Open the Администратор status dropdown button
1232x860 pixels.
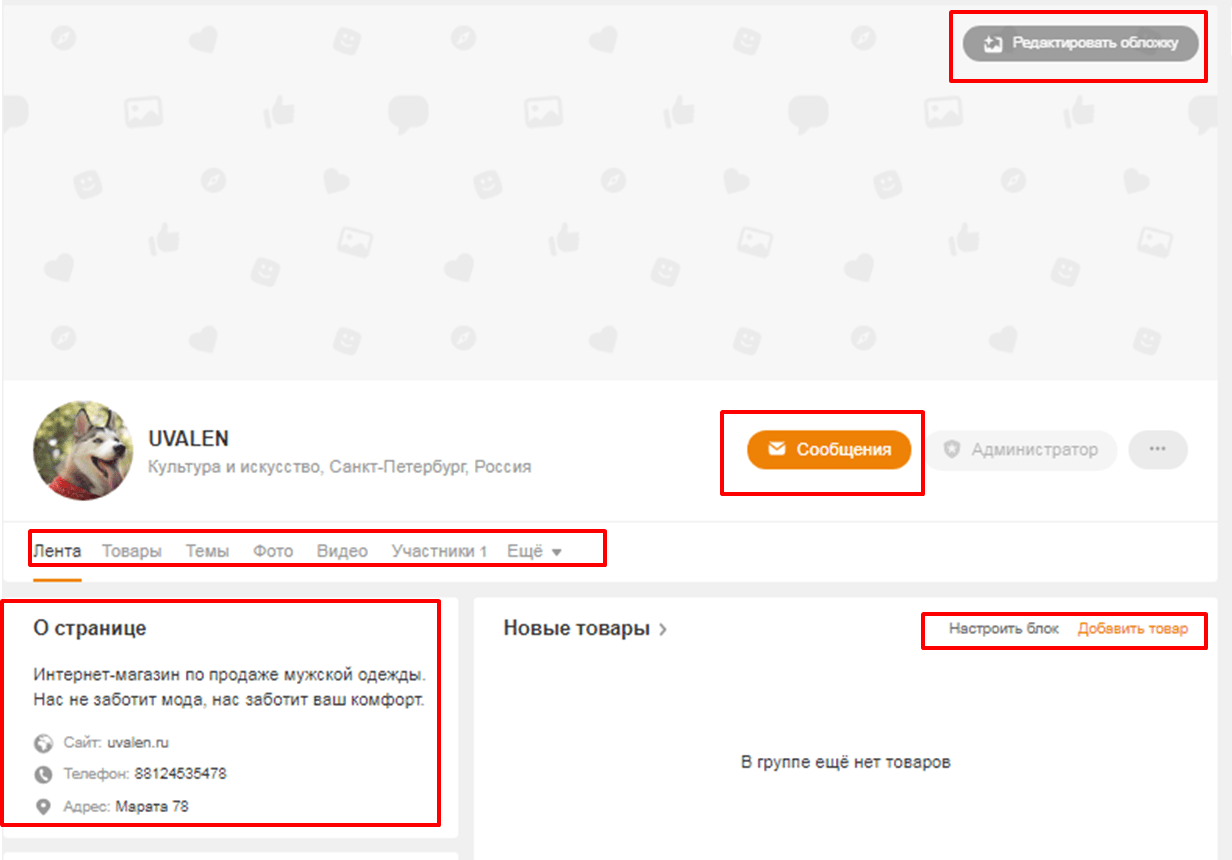(x=1019, y=450)
